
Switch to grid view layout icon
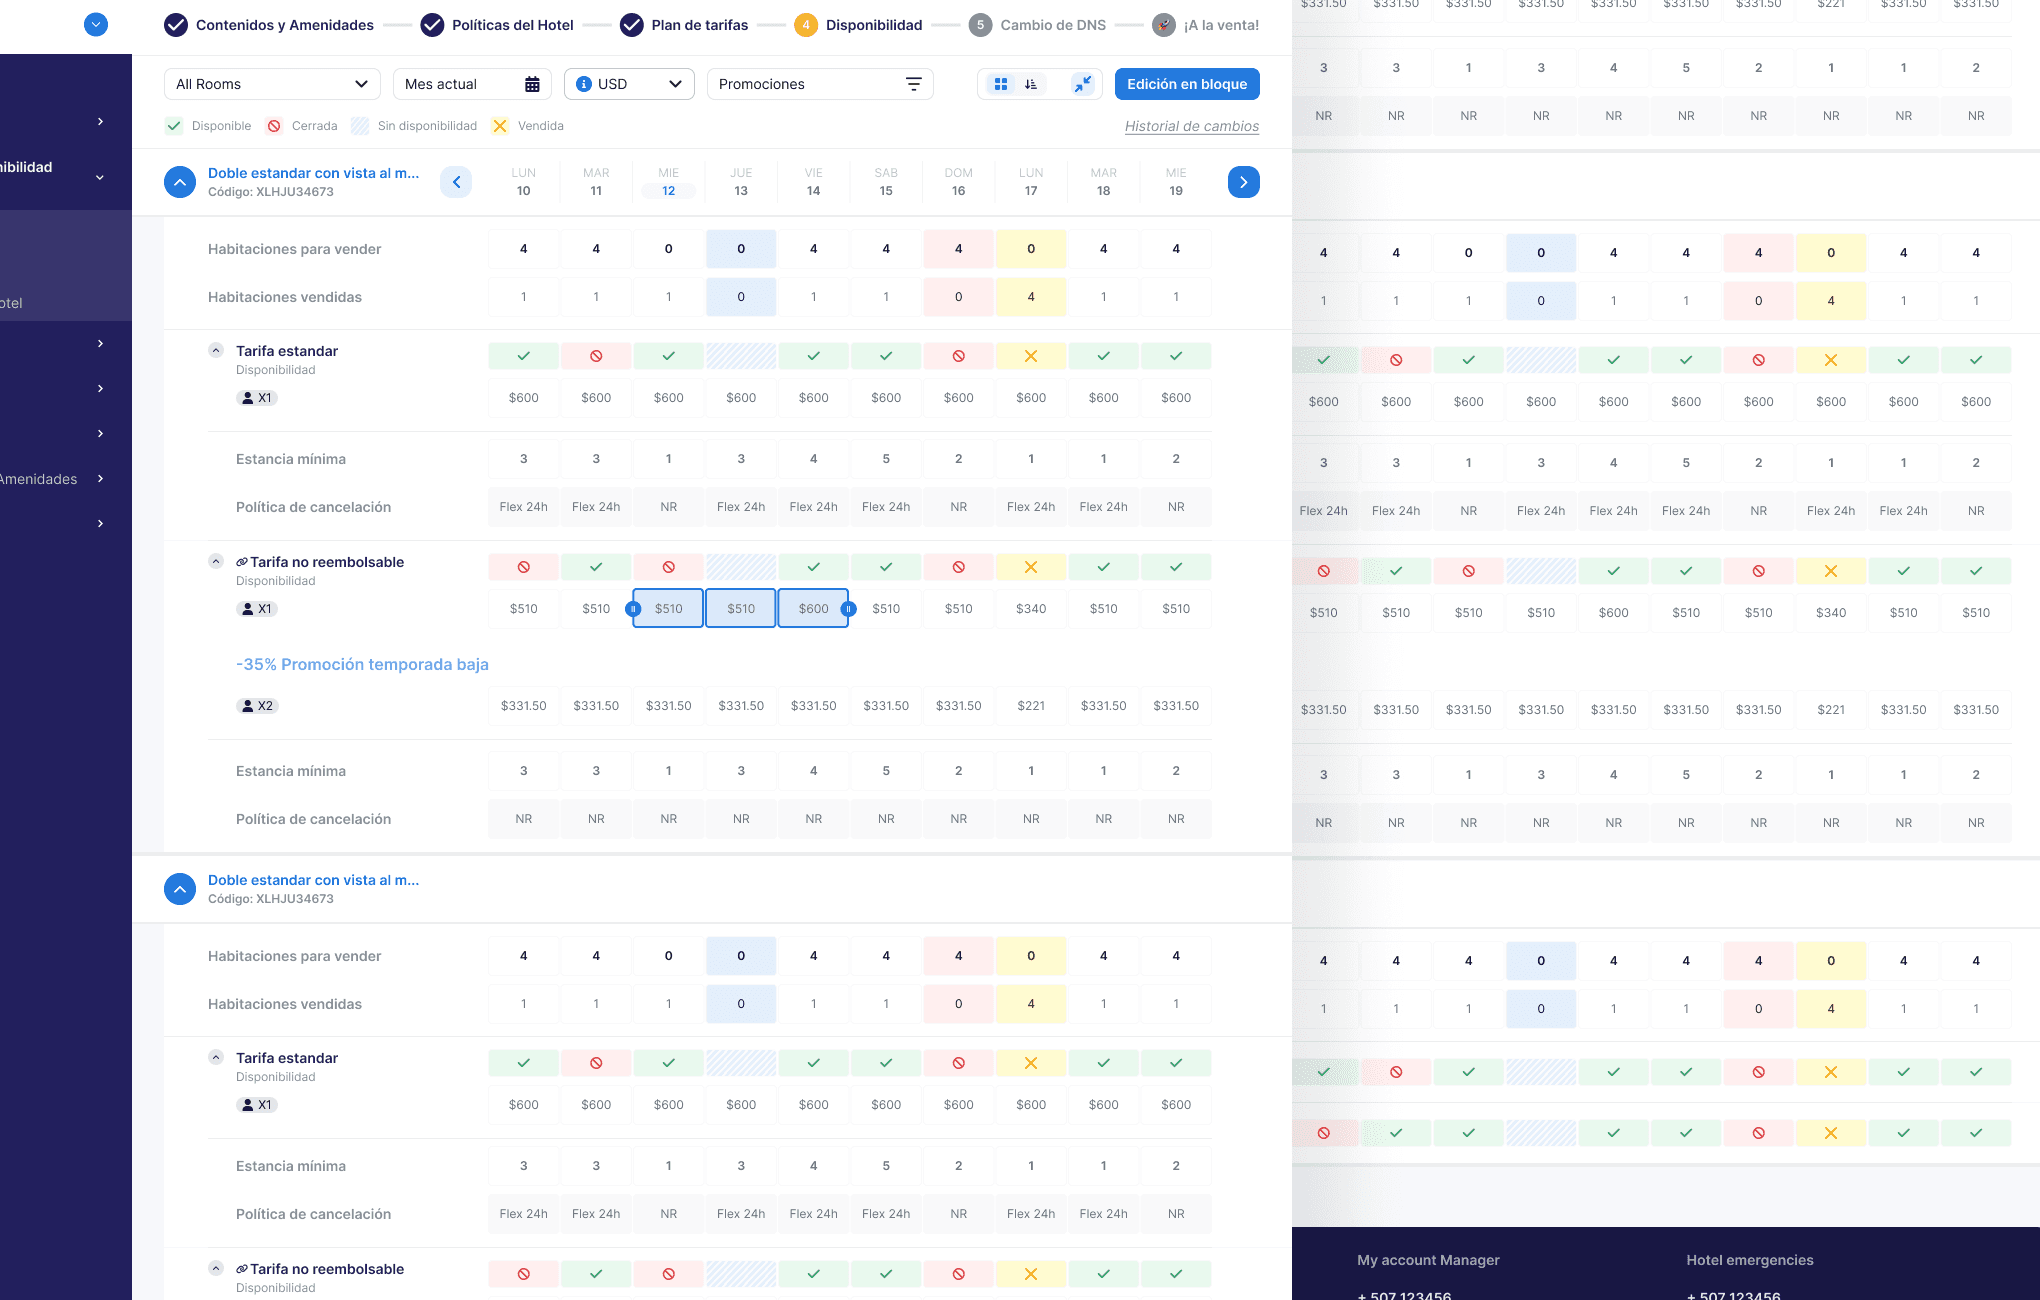point(1001,84)
